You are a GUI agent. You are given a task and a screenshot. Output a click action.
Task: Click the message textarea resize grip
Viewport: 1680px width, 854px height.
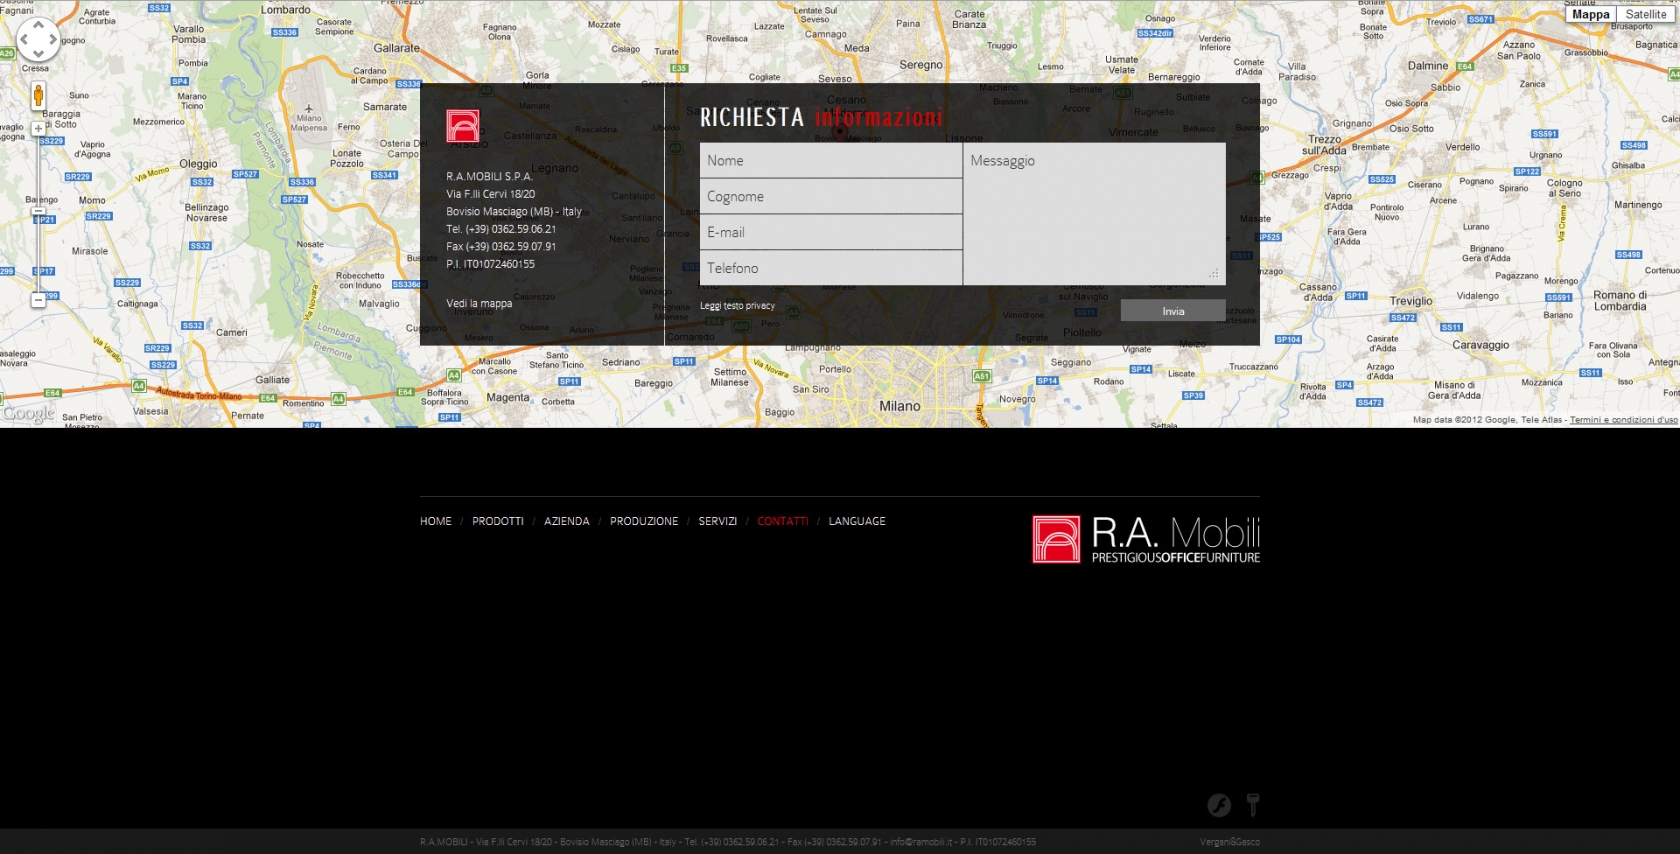[x=1215, y=273]
